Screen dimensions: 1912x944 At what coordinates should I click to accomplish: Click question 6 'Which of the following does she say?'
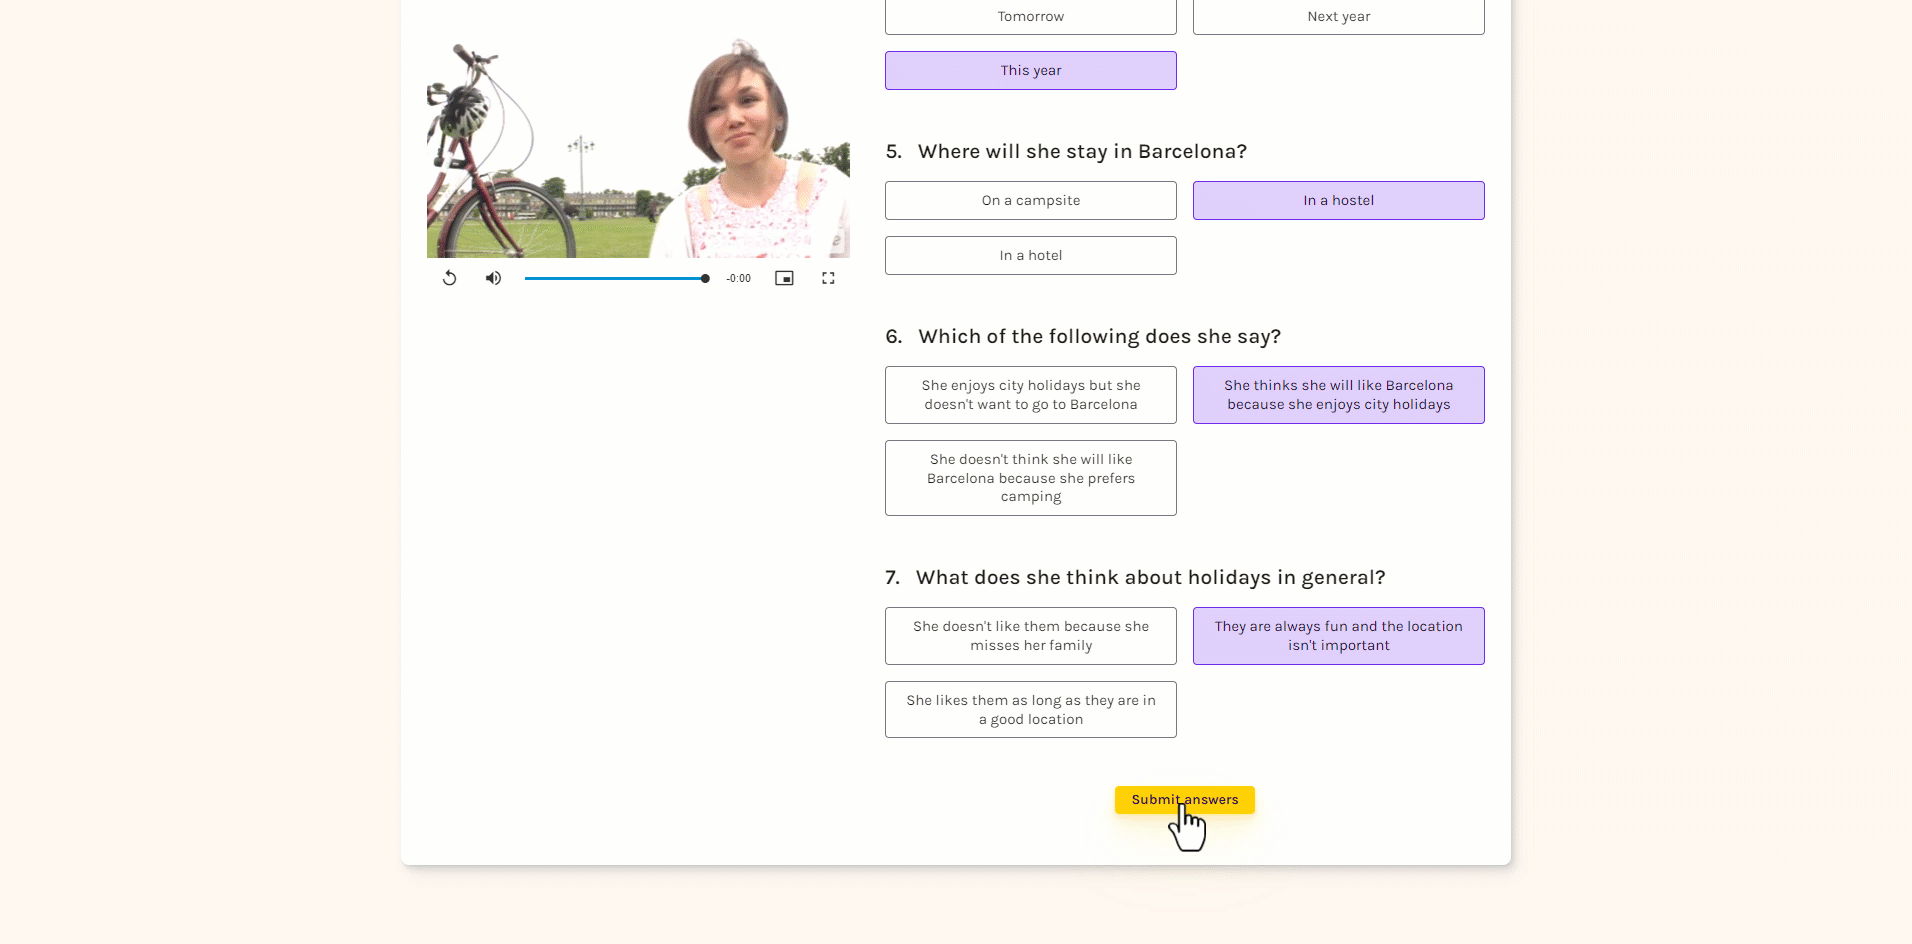coord(1100,336)
